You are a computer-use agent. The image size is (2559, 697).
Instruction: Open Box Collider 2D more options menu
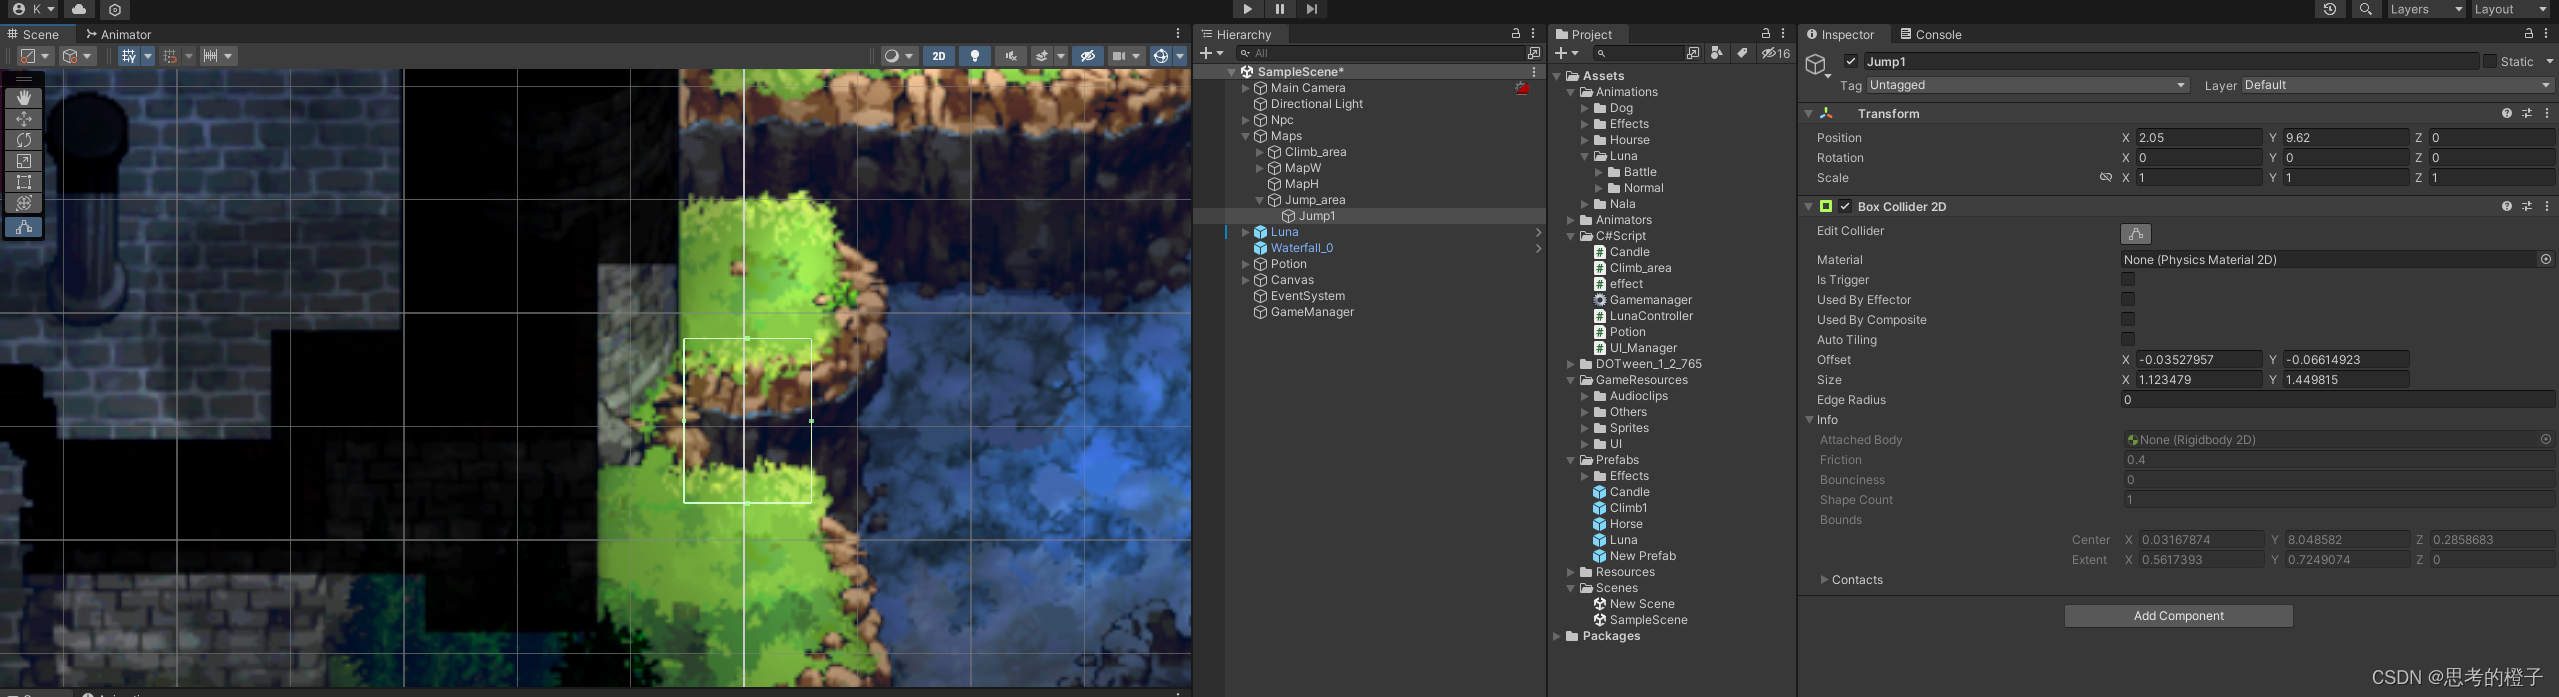pyautogui.click(x=2546, y=206)
